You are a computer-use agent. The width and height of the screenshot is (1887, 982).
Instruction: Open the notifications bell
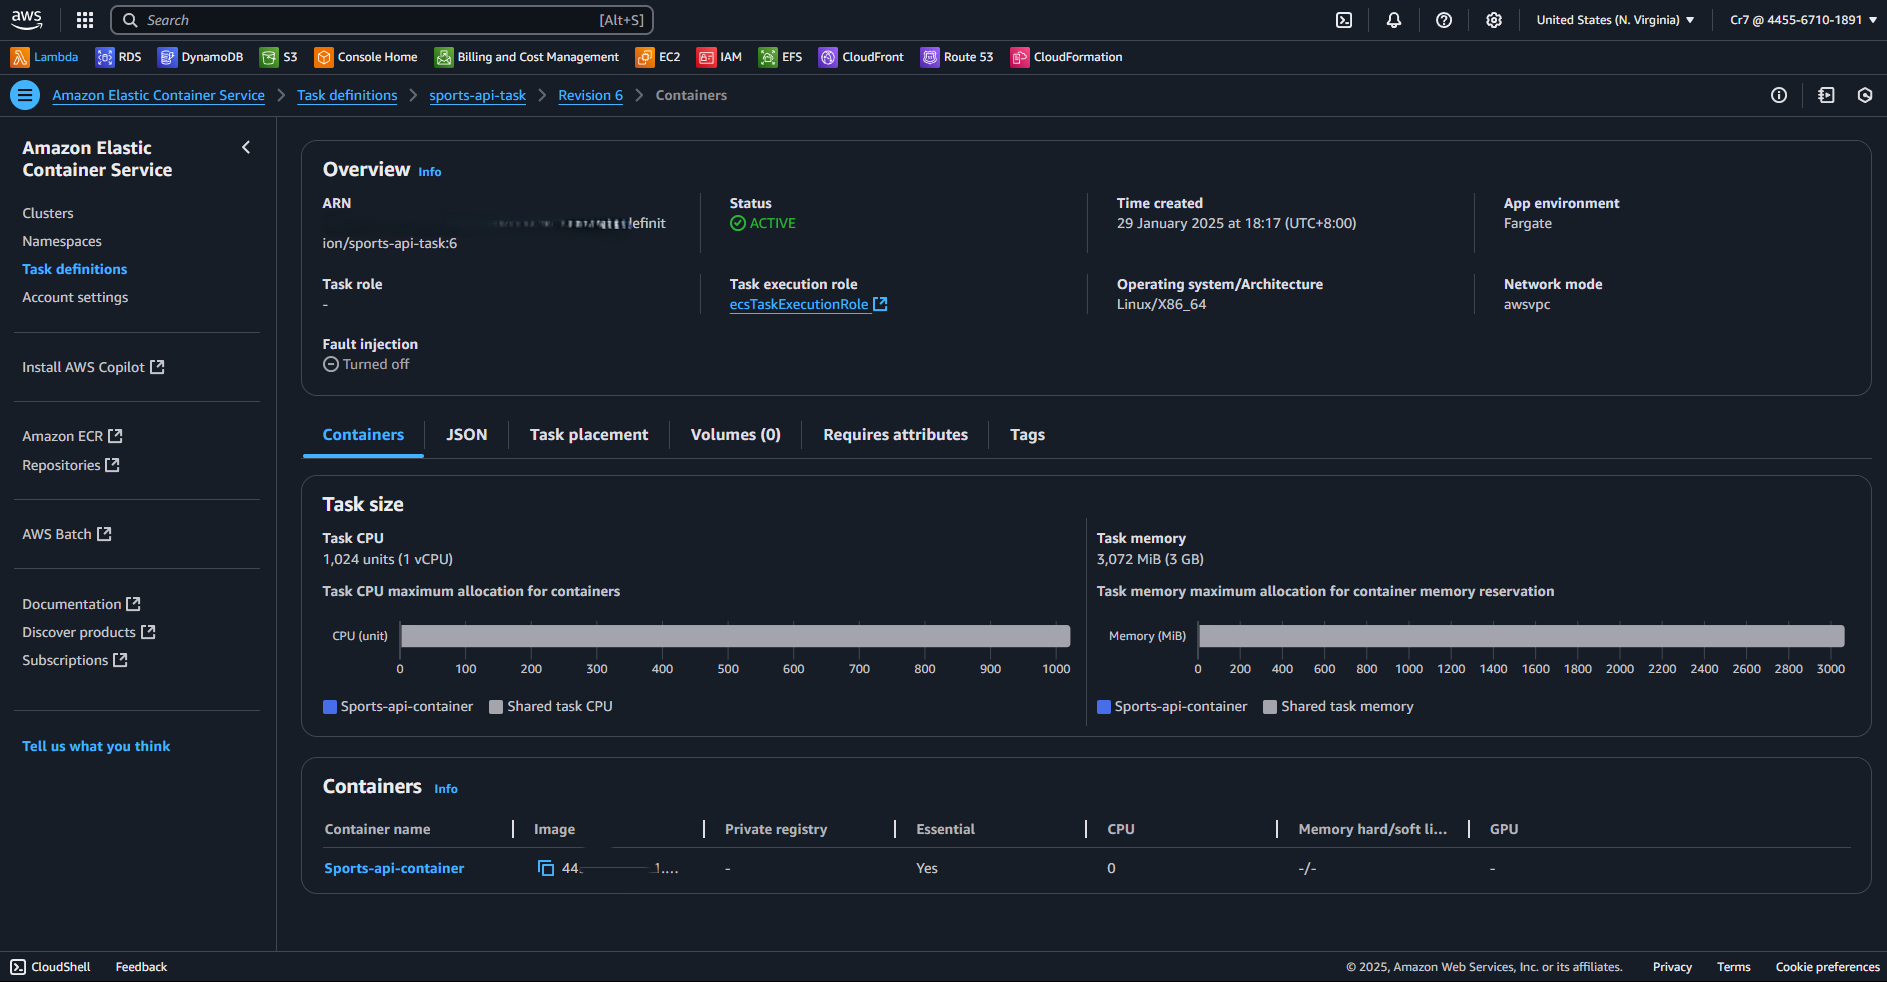[1394, 20]
